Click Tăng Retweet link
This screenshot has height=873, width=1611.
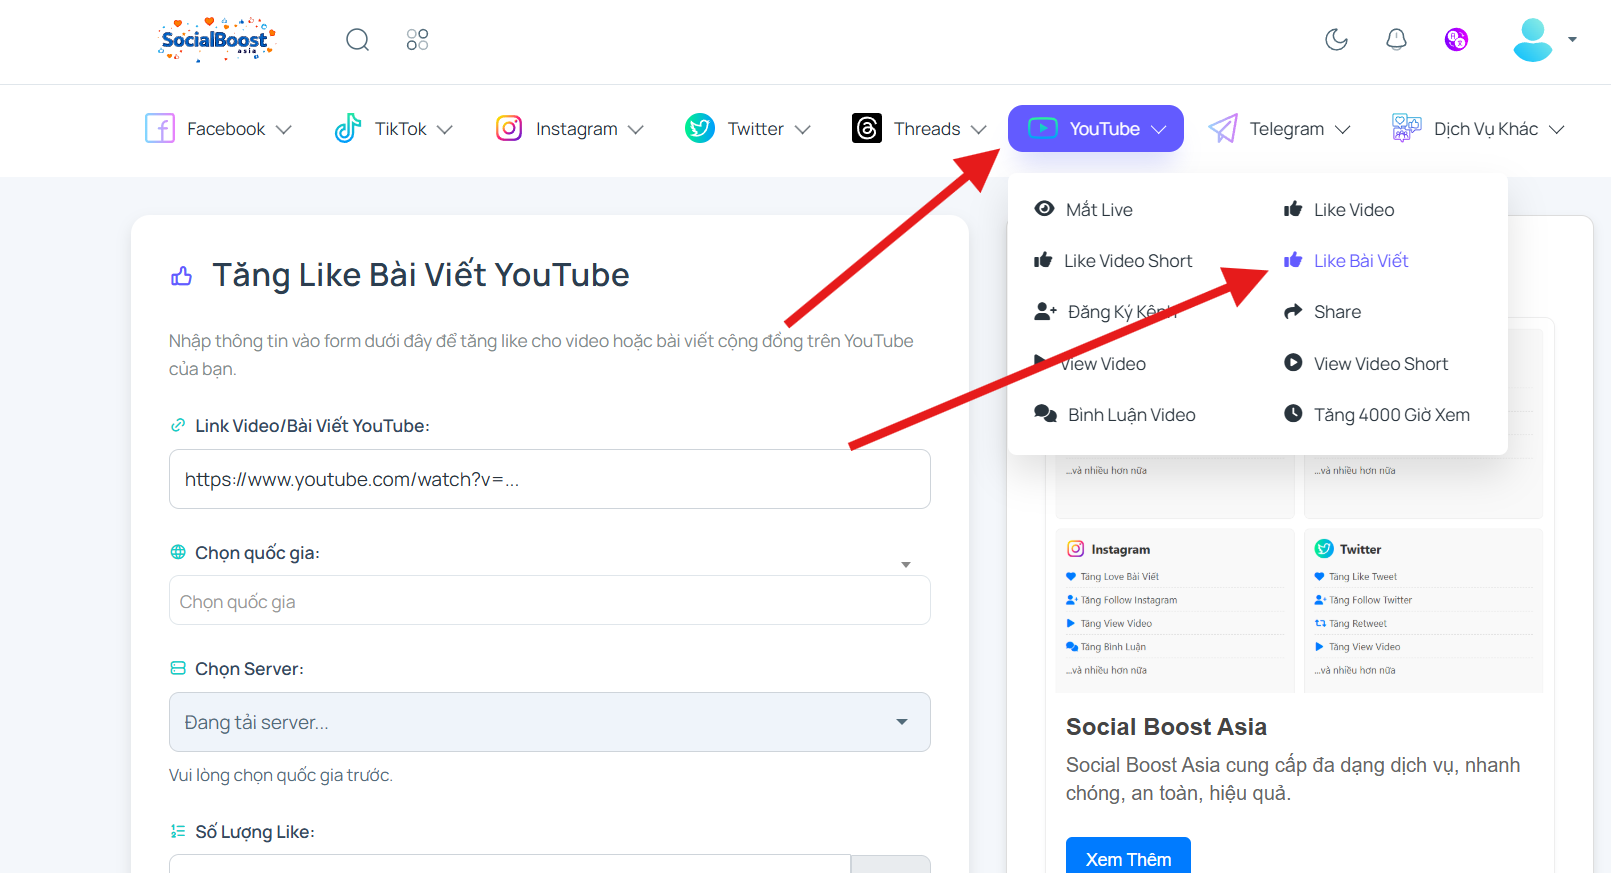[1358, 624]
